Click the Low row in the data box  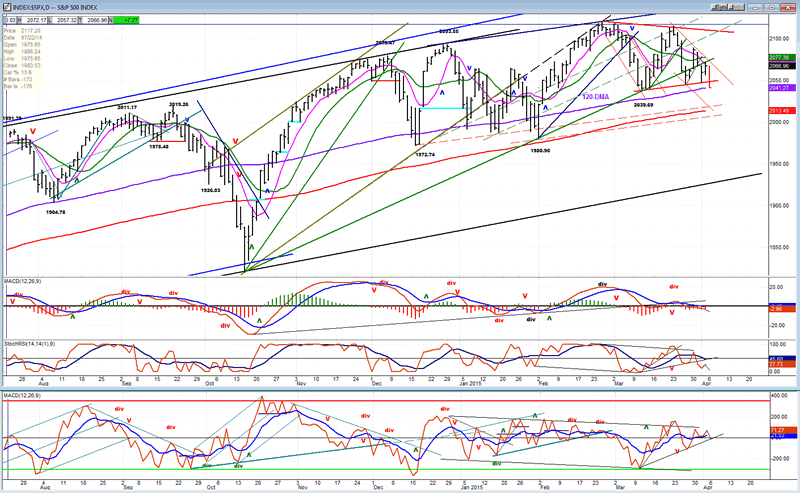tap(22, 59)
